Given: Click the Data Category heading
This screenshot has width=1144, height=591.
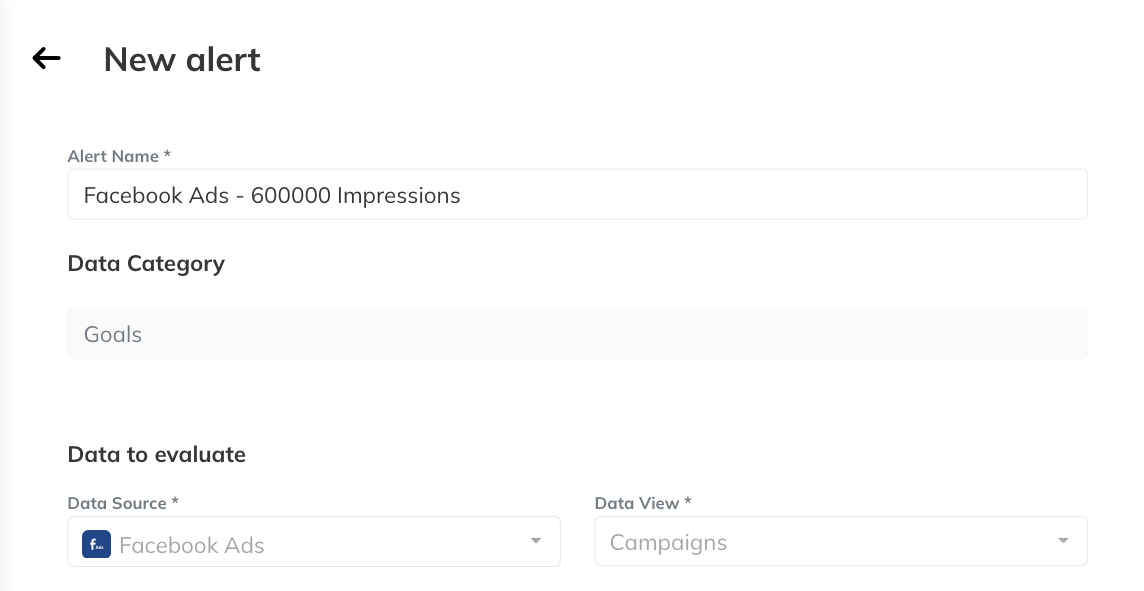Looking at the screenshot, I should coord(146,263).
